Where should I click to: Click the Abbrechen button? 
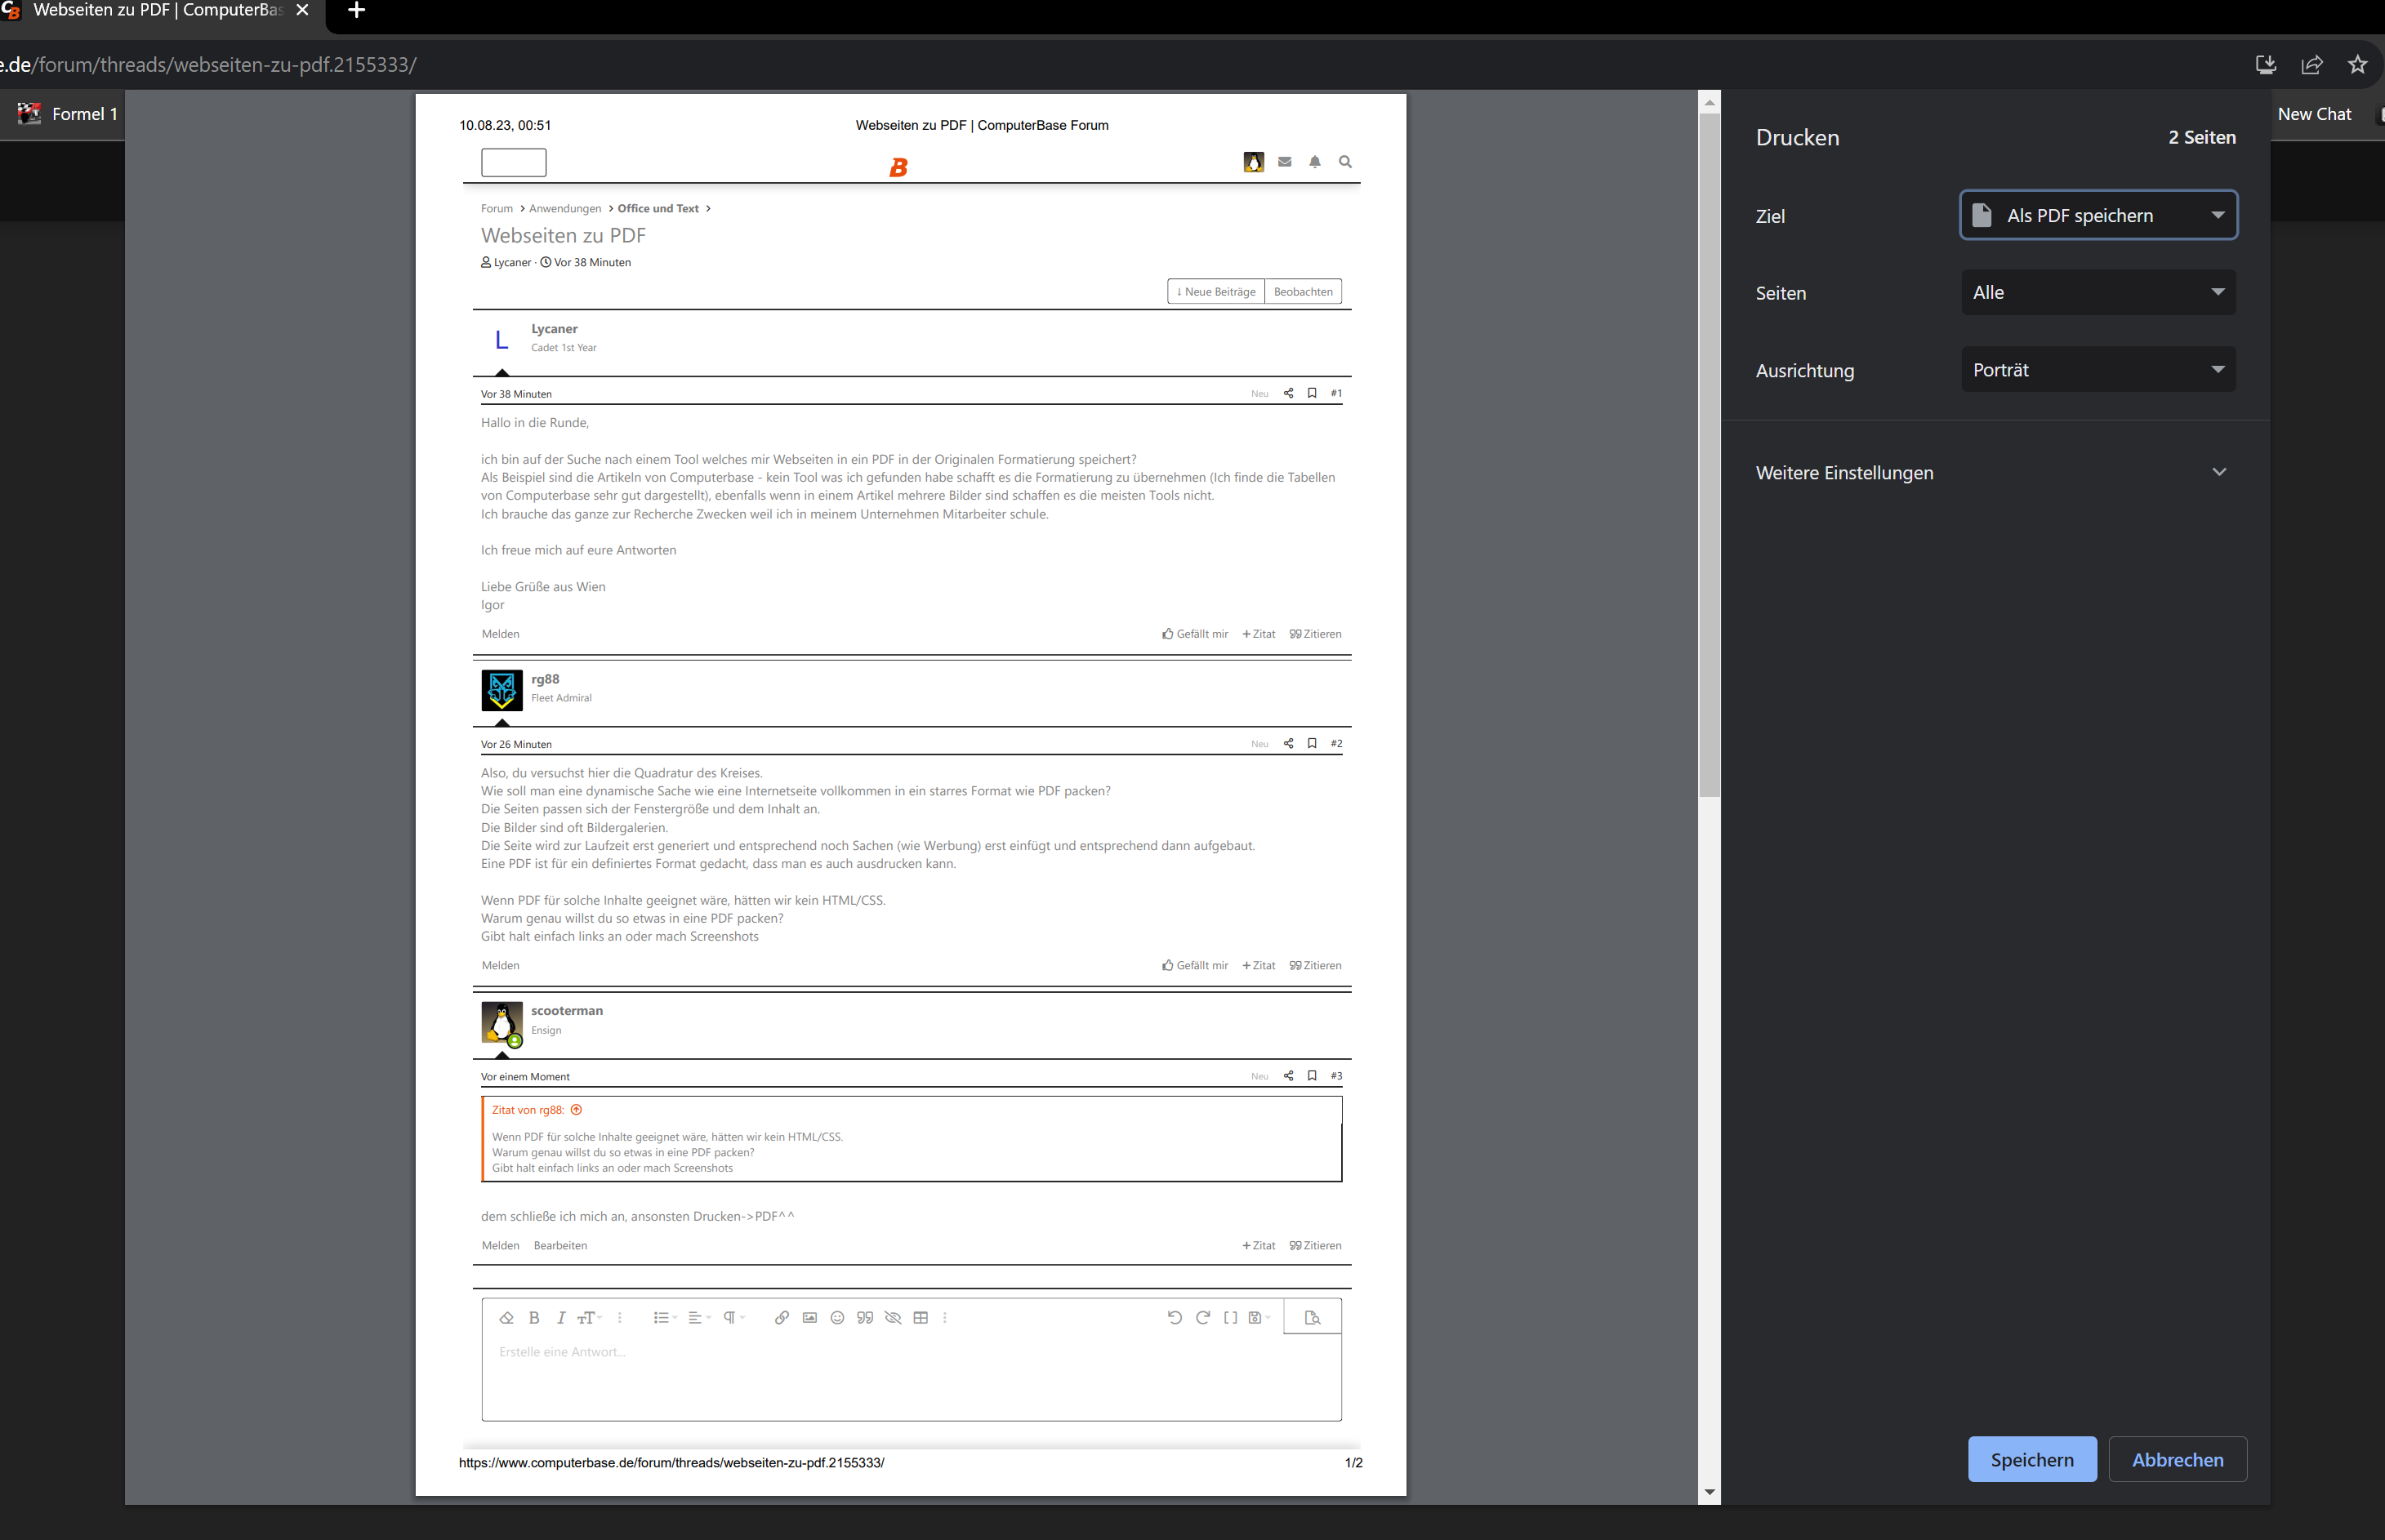pos(2177,1460)
